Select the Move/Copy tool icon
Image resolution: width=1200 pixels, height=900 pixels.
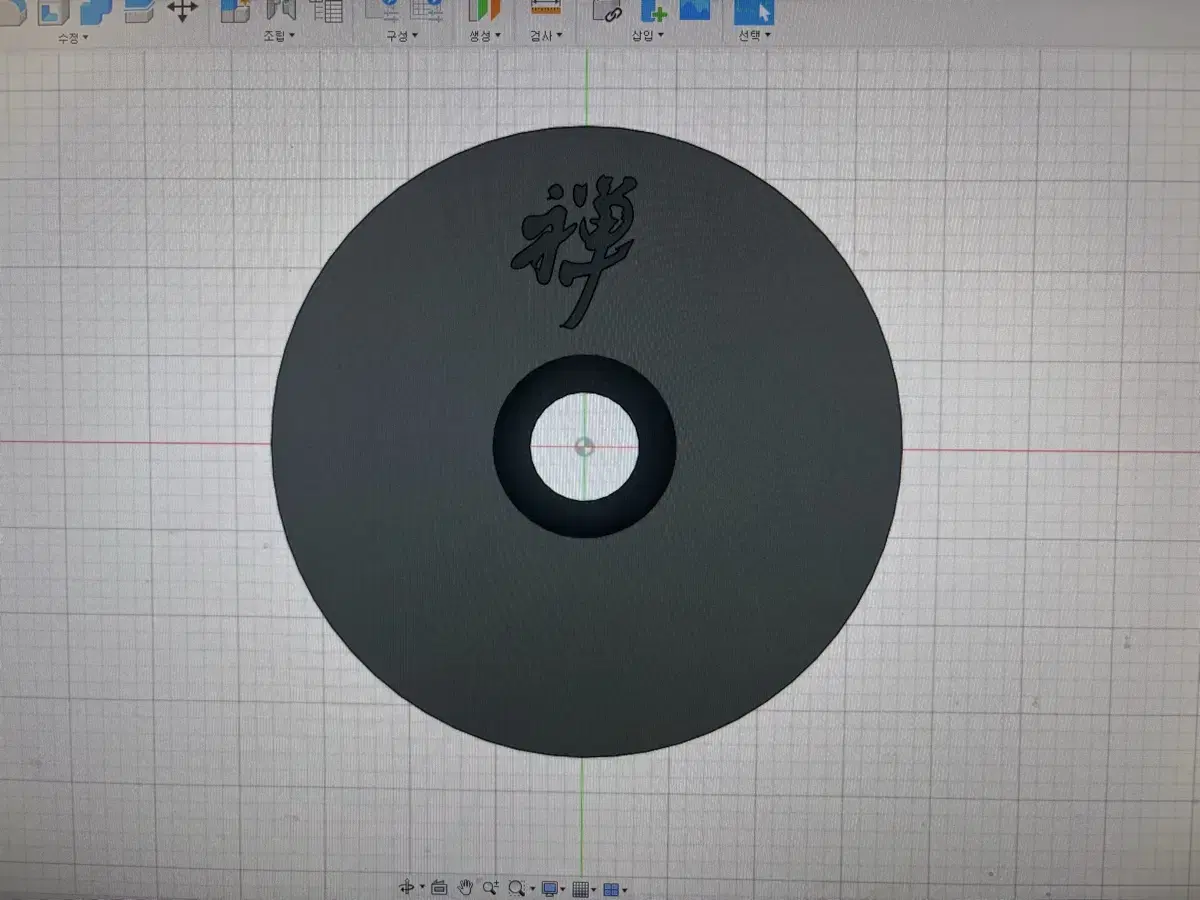181,12
